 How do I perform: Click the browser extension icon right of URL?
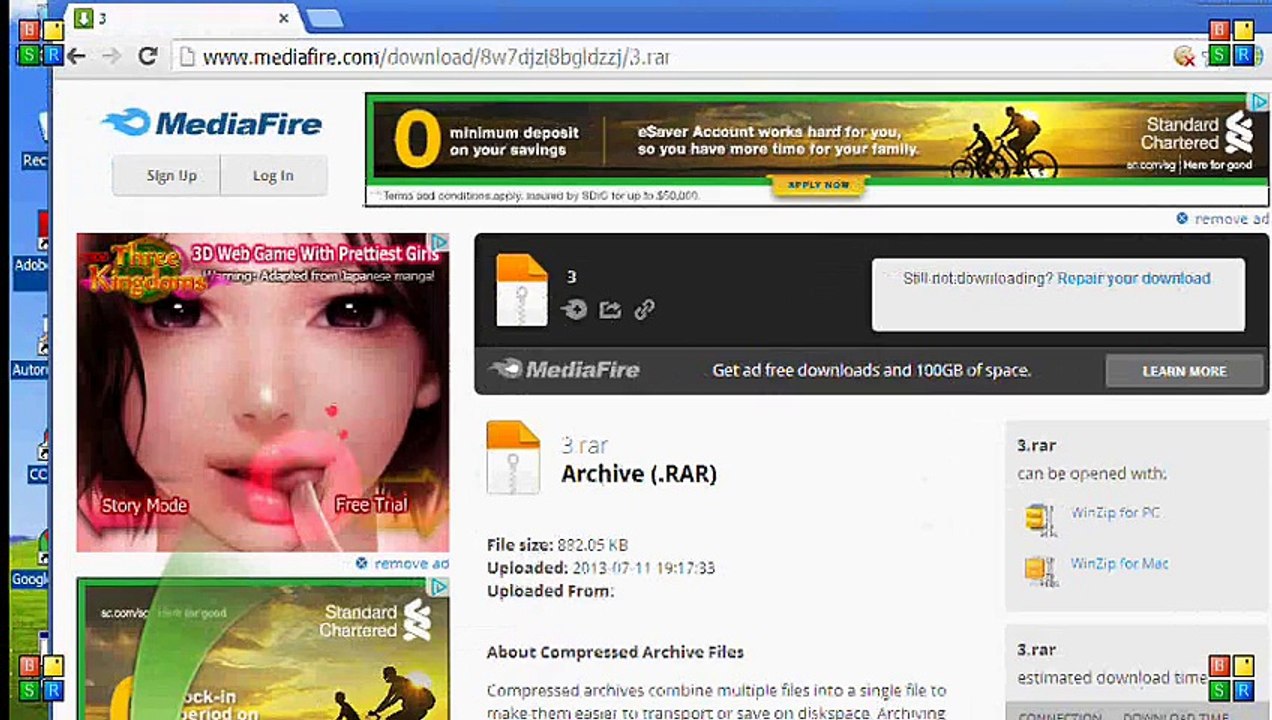(x=1185, y=57)
